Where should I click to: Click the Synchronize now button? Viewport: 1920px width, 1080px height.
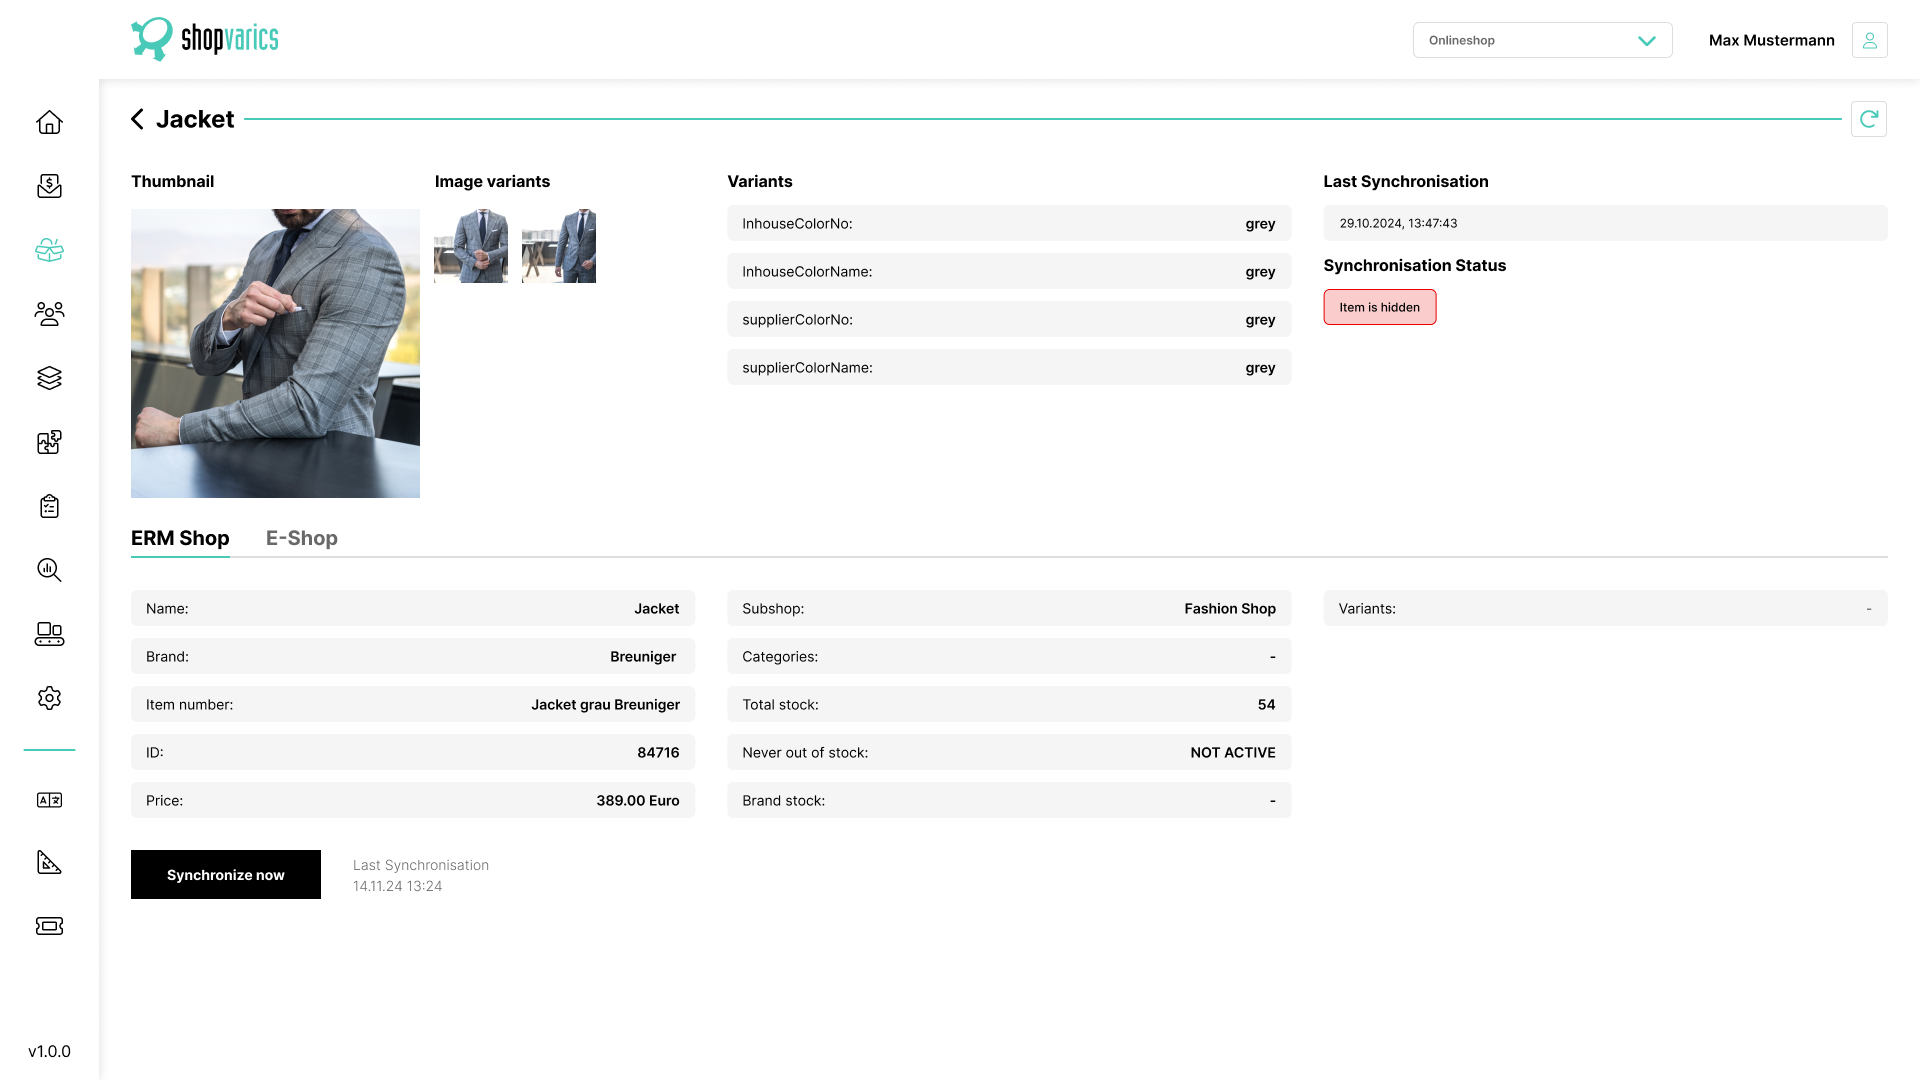click(x=226, y=875)
